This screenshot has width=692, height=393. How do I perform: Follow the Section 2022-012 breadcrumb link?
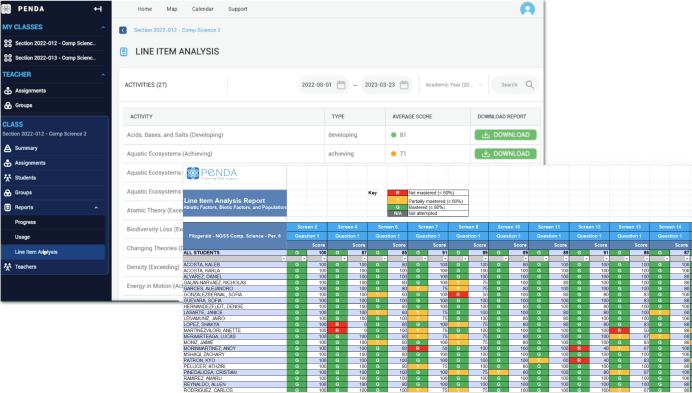click(x=177, y=30)
